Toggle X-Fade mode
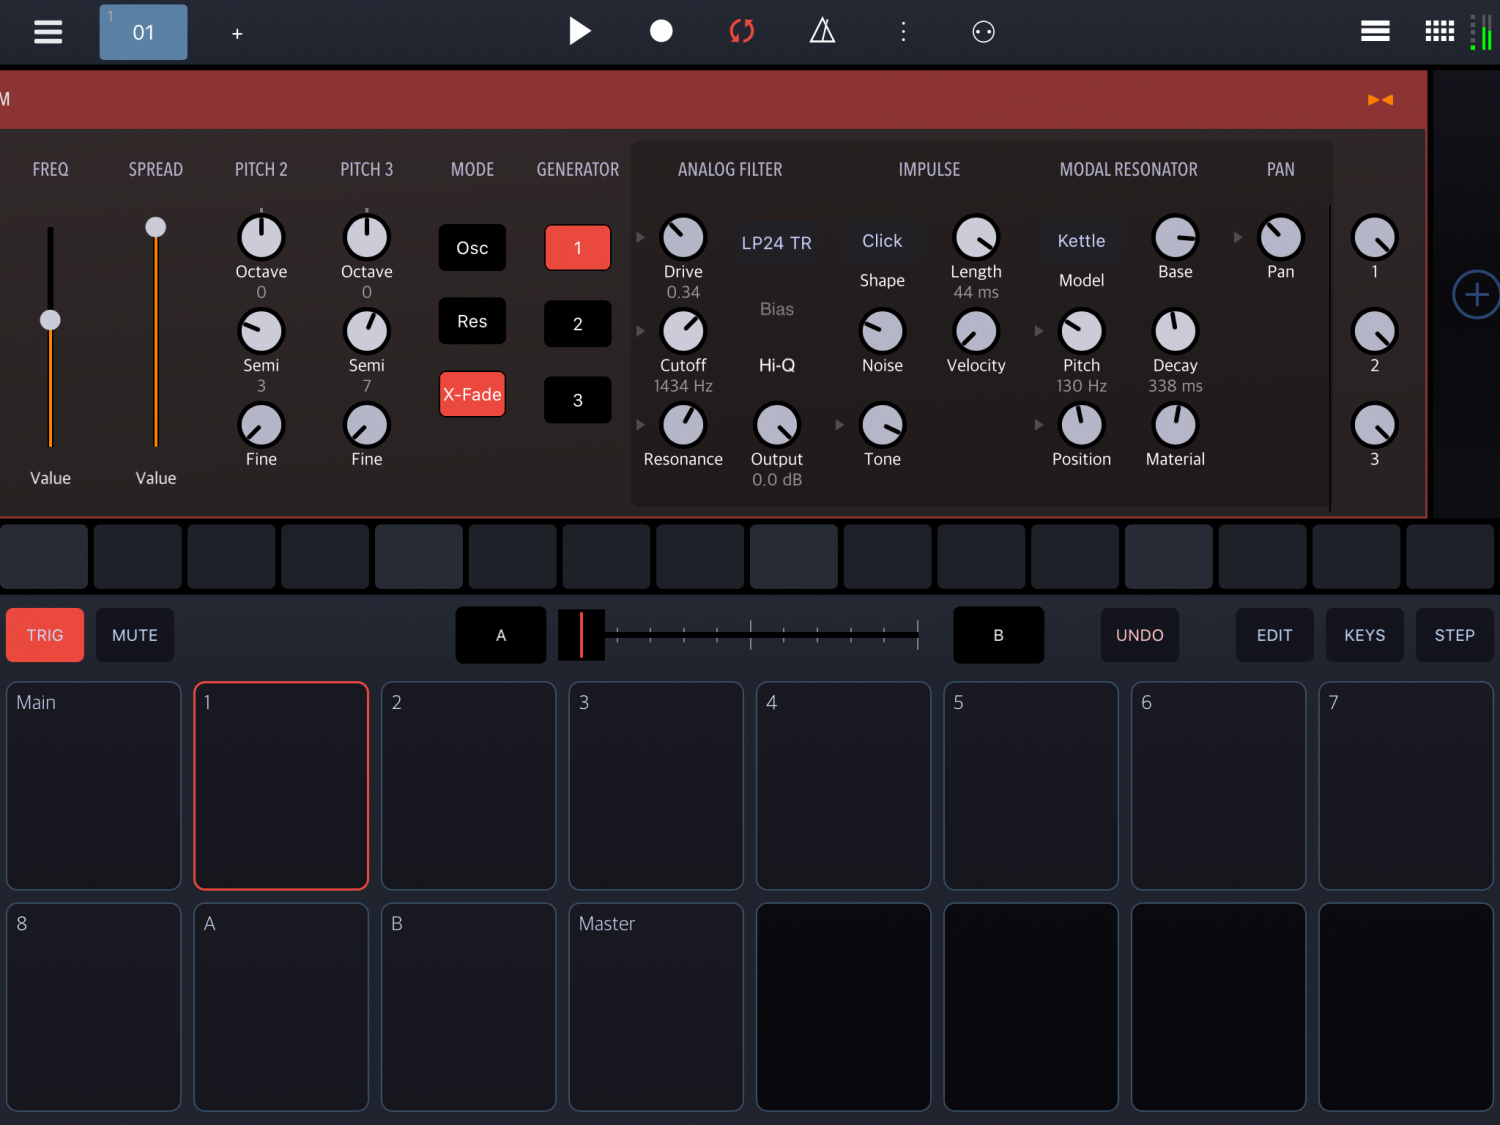The image size is (1500, 1125). (472, 394)
